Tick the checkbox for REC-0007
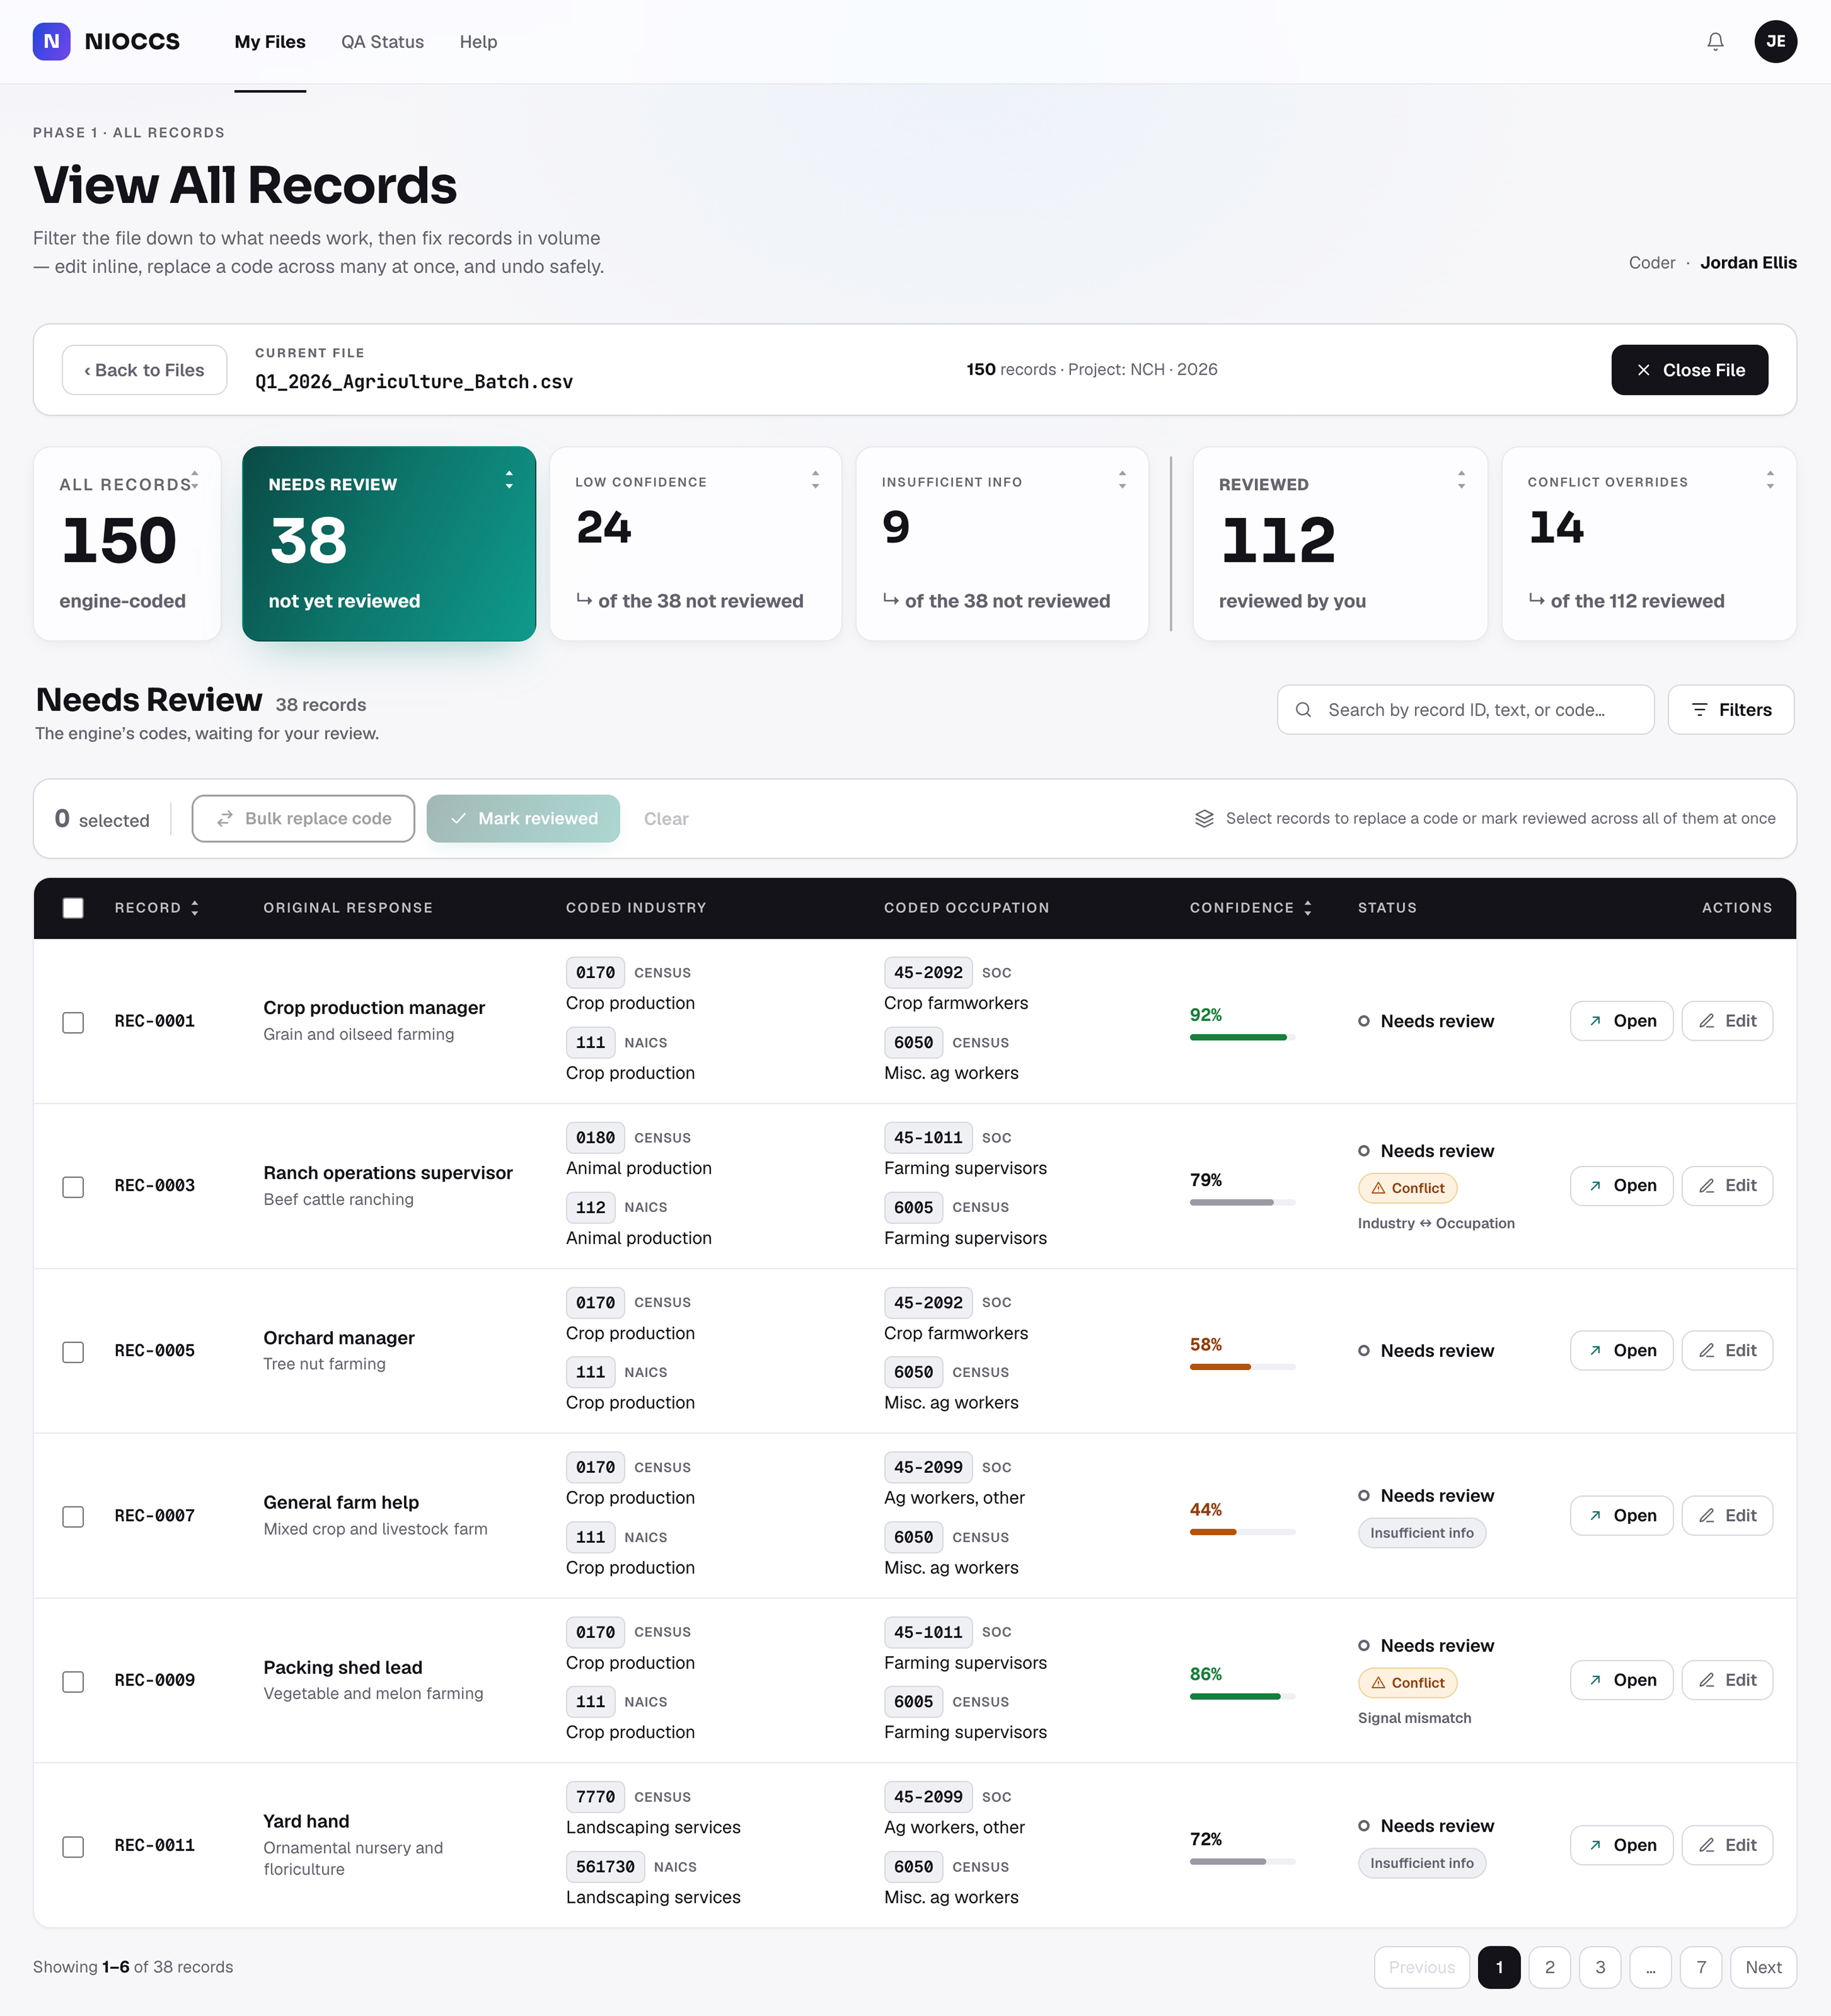The height and width of the screenshot is (2016, 1831). [x=73, y=1517]
